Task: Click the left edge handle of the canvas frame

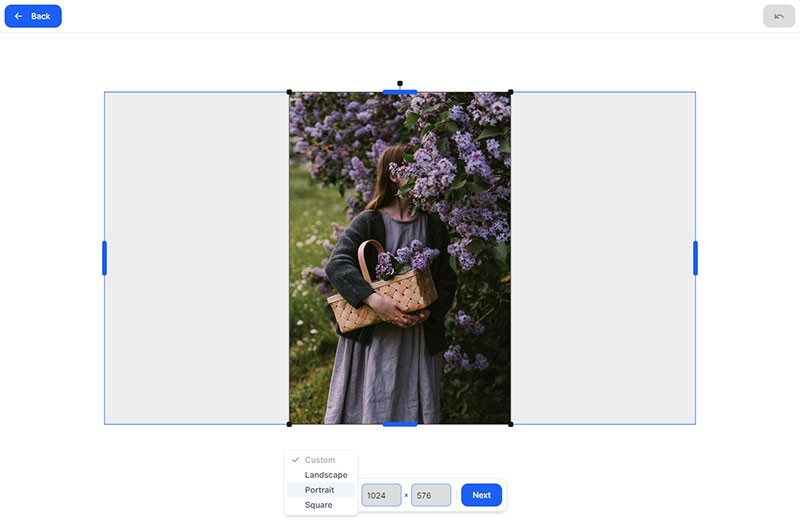Action: coord(105,258)
